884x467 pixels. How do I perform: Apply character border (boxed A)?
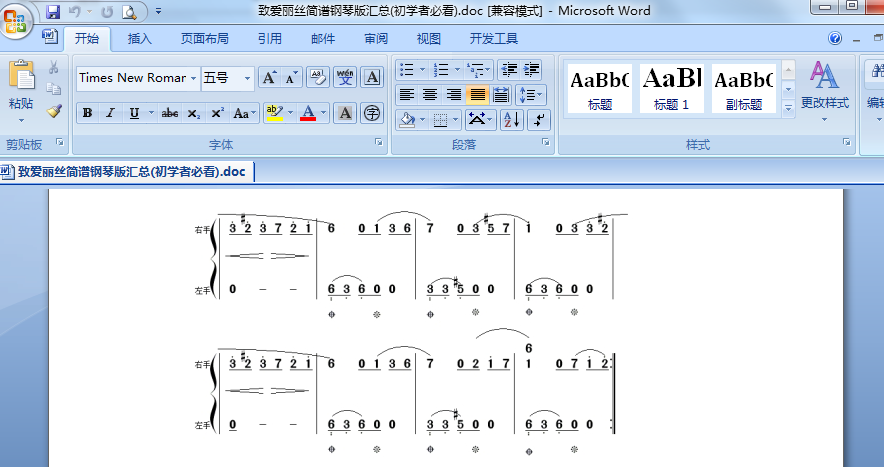point(372,78)
